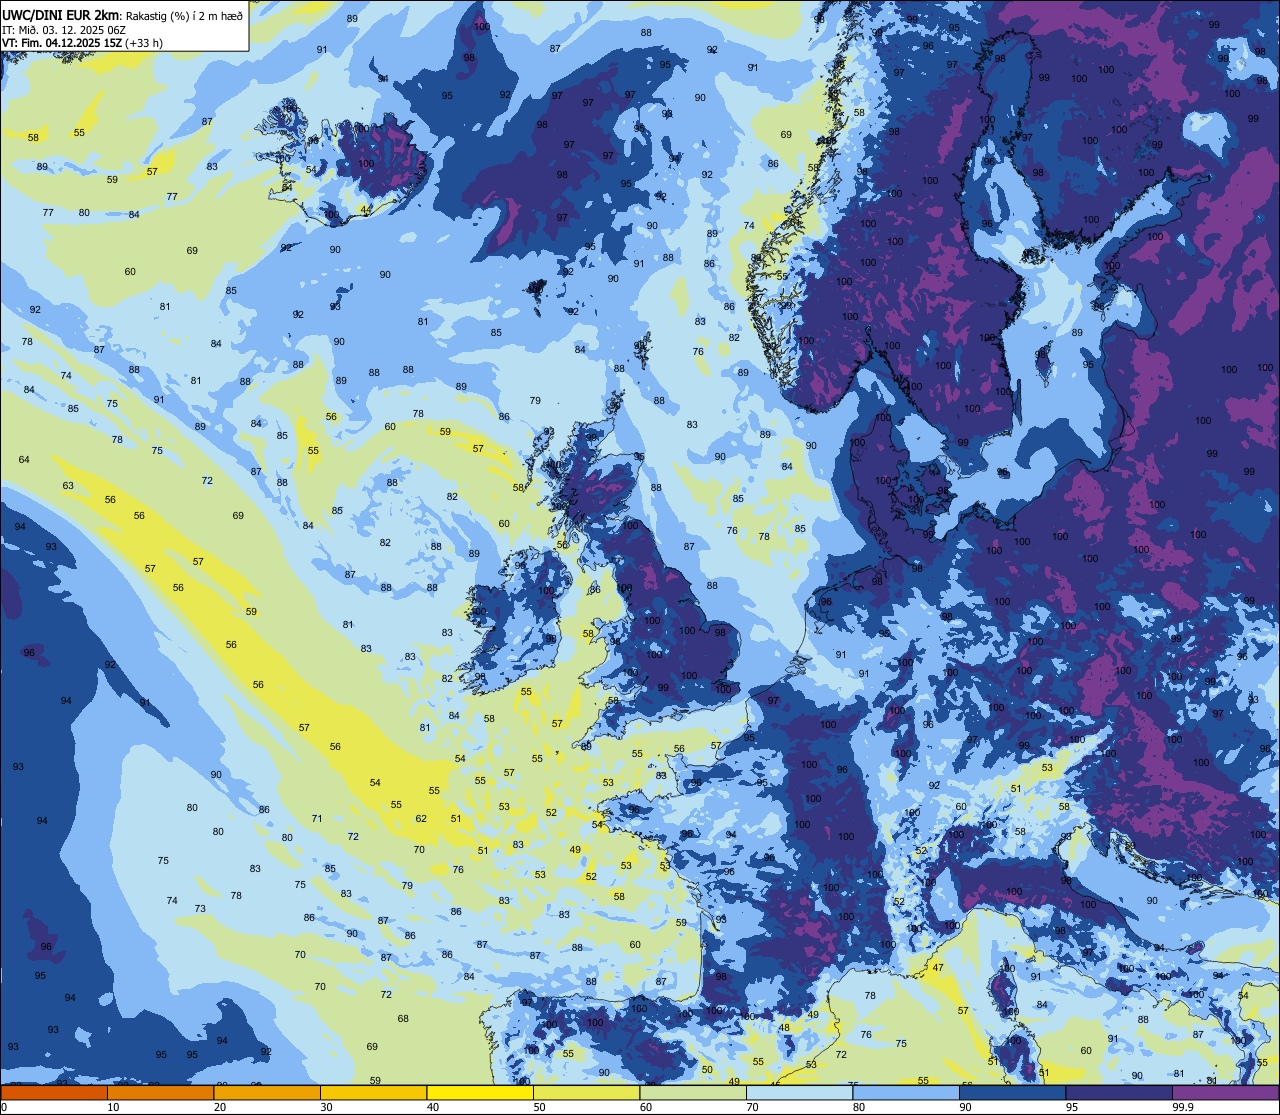This screenshot has width=1280, height=1115.
Task: Click the humidity value 64 on the map
Action: click(24, 459)
